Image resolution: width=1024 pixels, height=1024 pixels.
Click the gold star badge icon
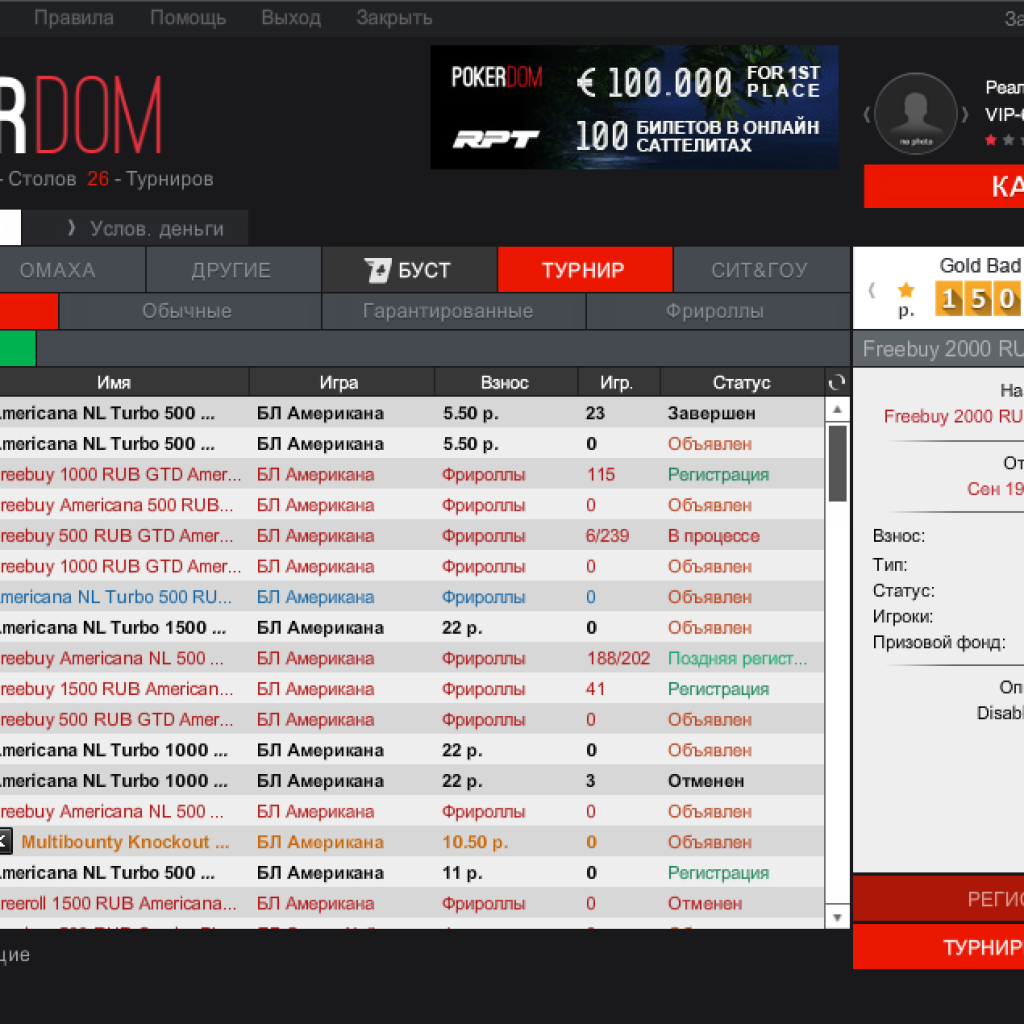click(906, 290)
